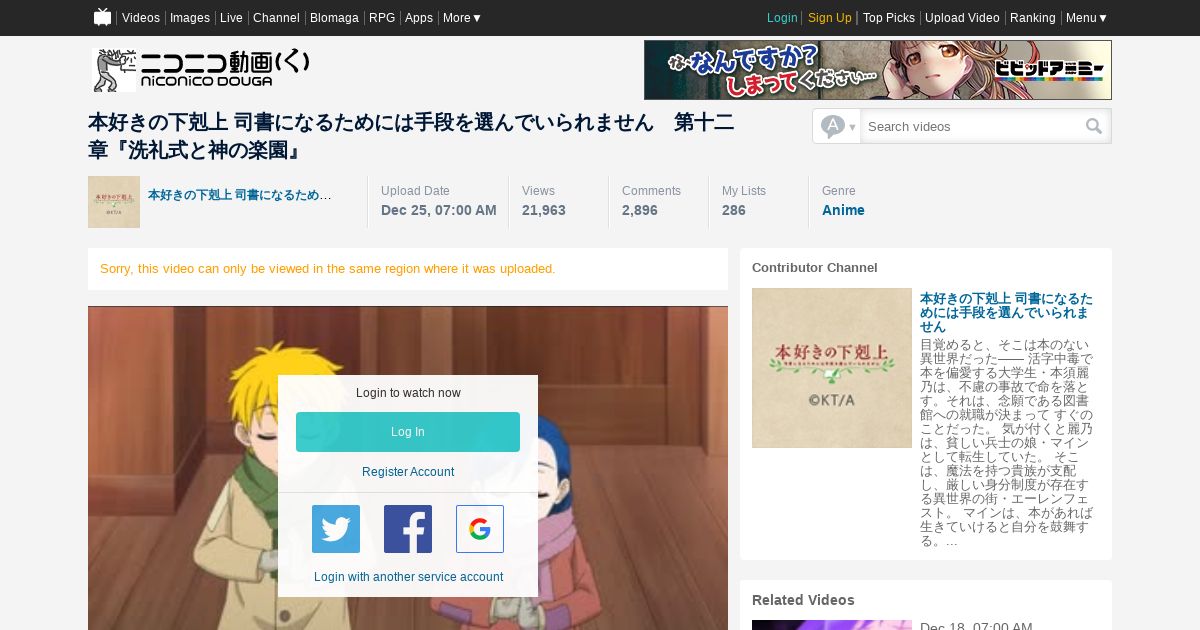Click the contributor channel description text
The image size is (1200, 630).
pos(1007,443)
